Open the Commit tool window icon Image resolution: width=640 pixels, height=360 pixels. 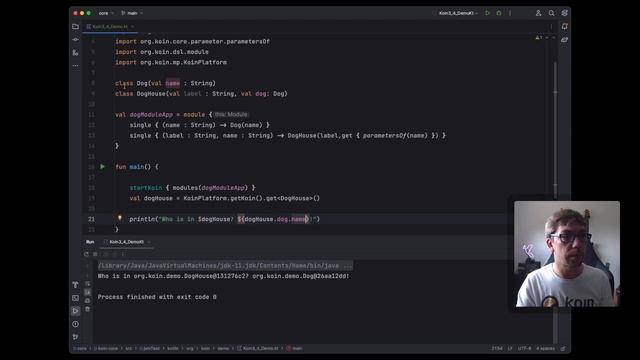click(x=76, y=40)
